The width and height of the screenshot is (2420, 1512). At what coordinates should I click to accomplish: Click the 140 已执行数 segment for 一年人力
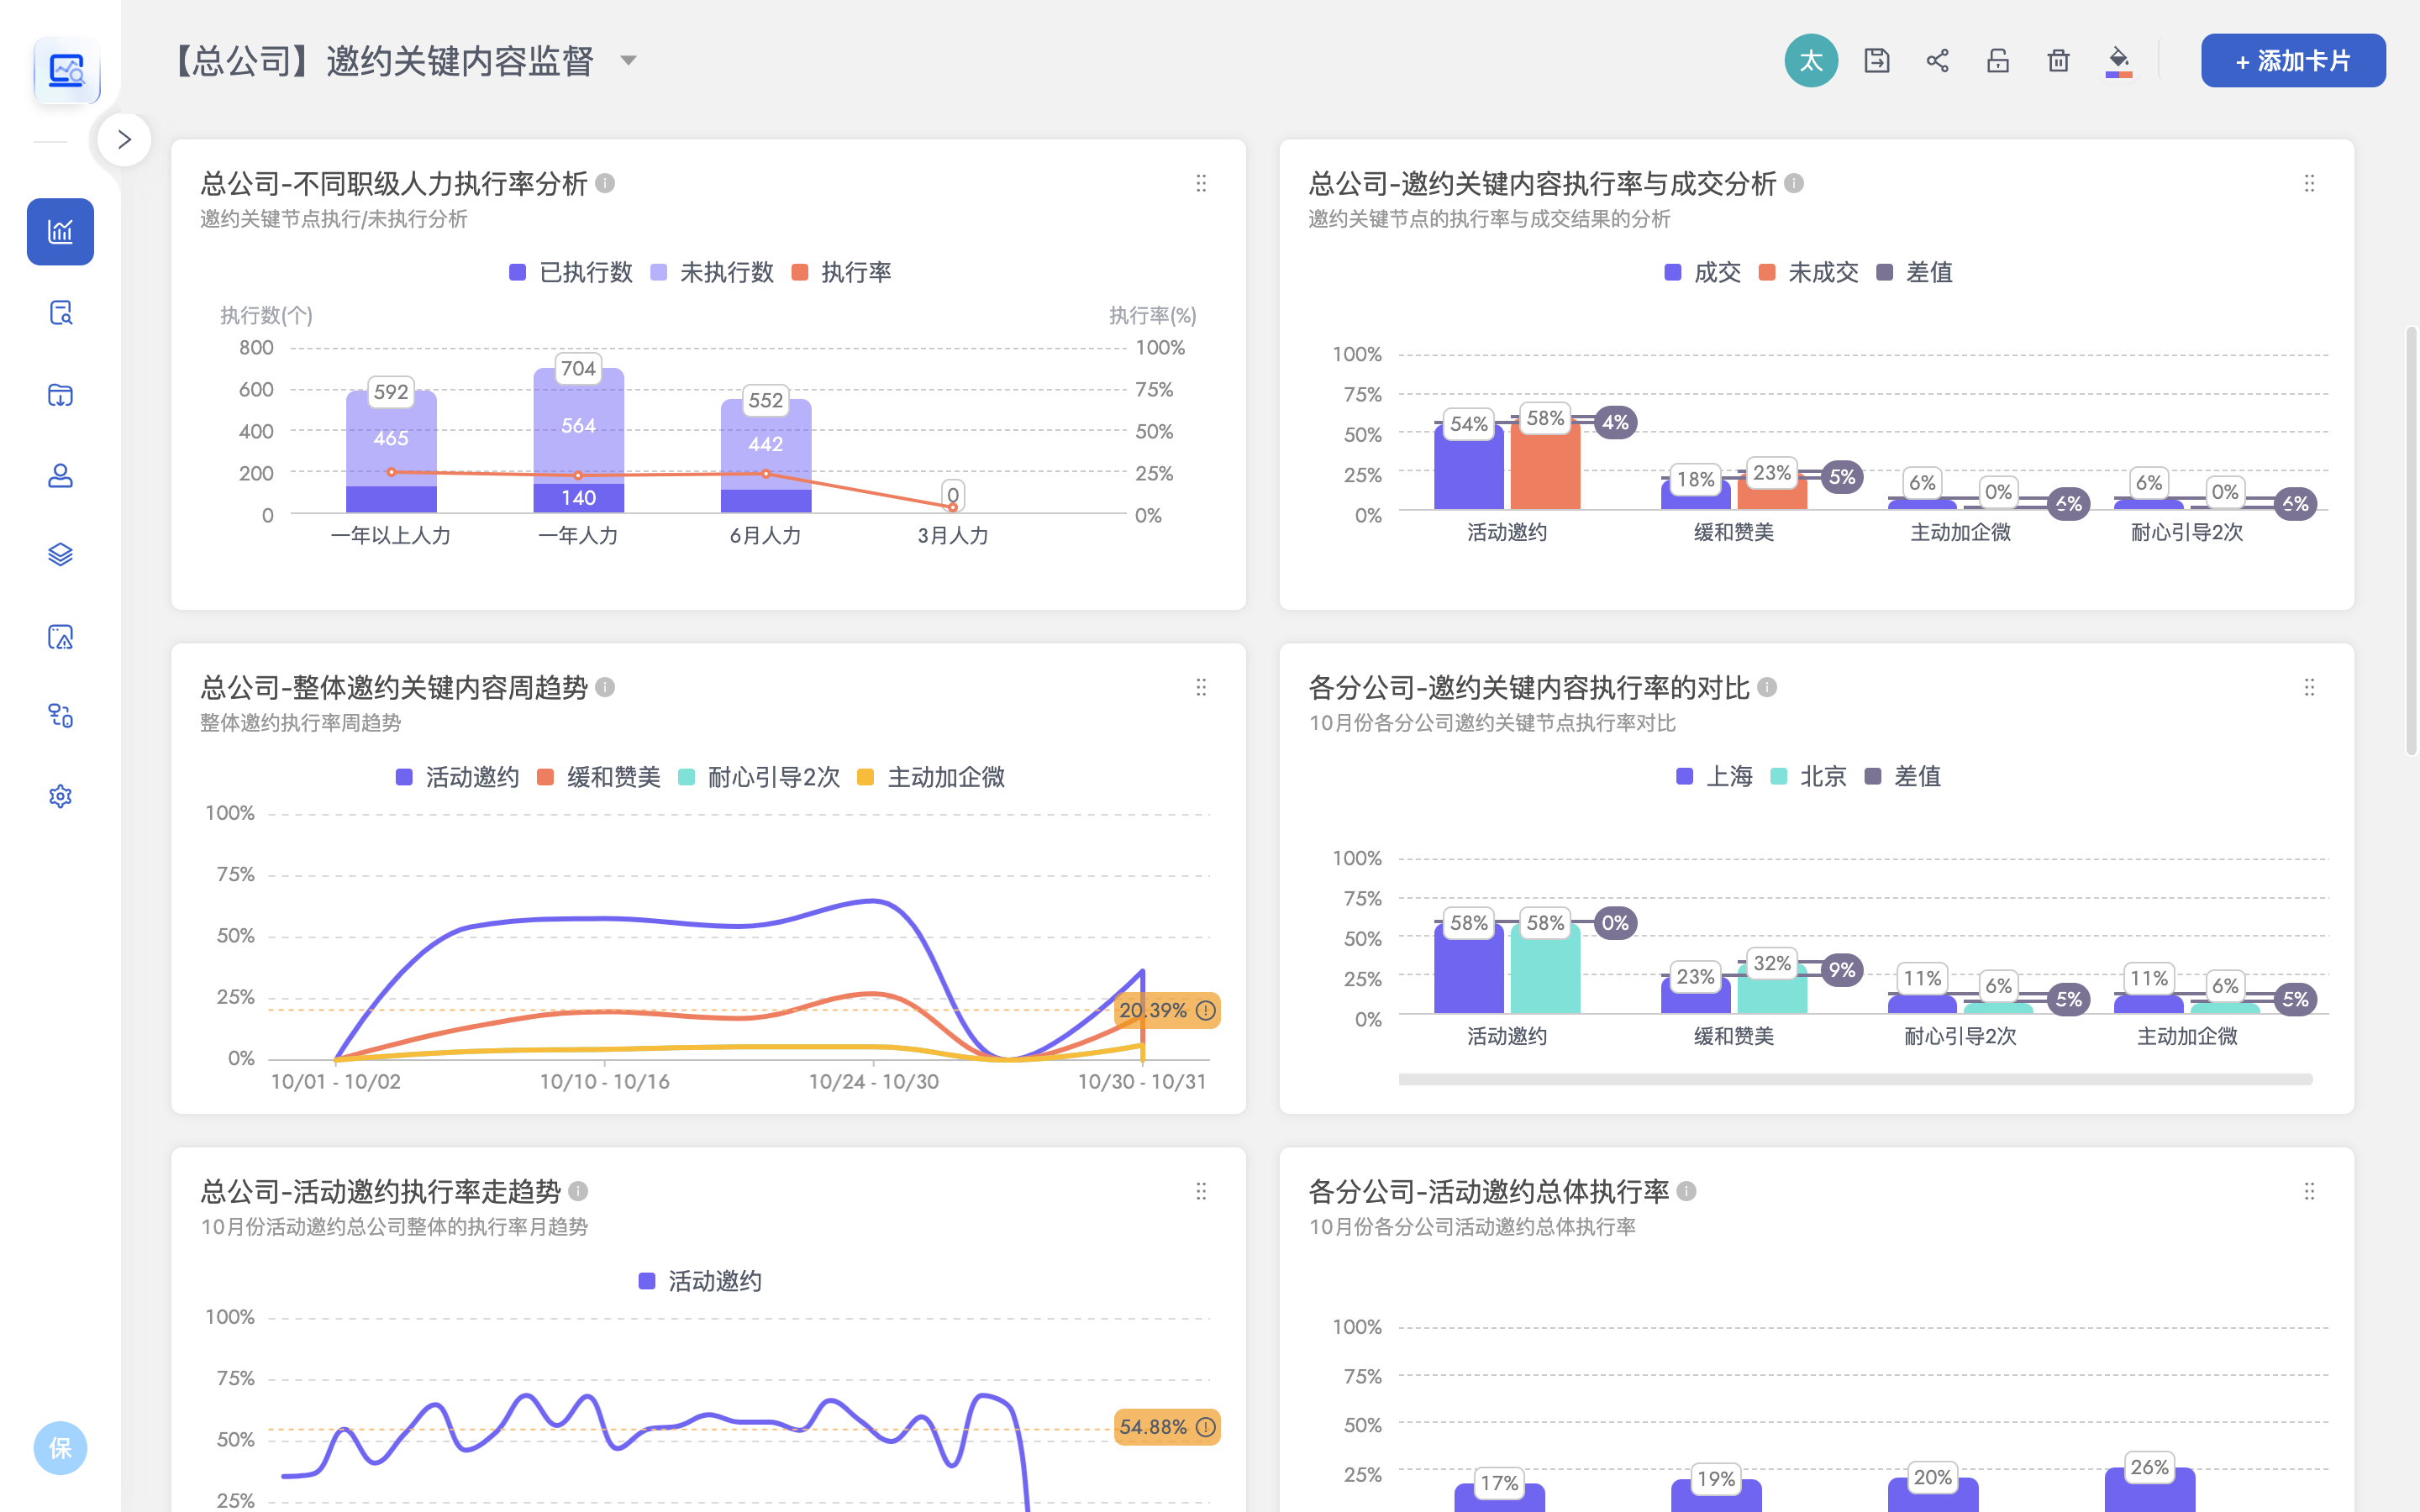[578, 498]
